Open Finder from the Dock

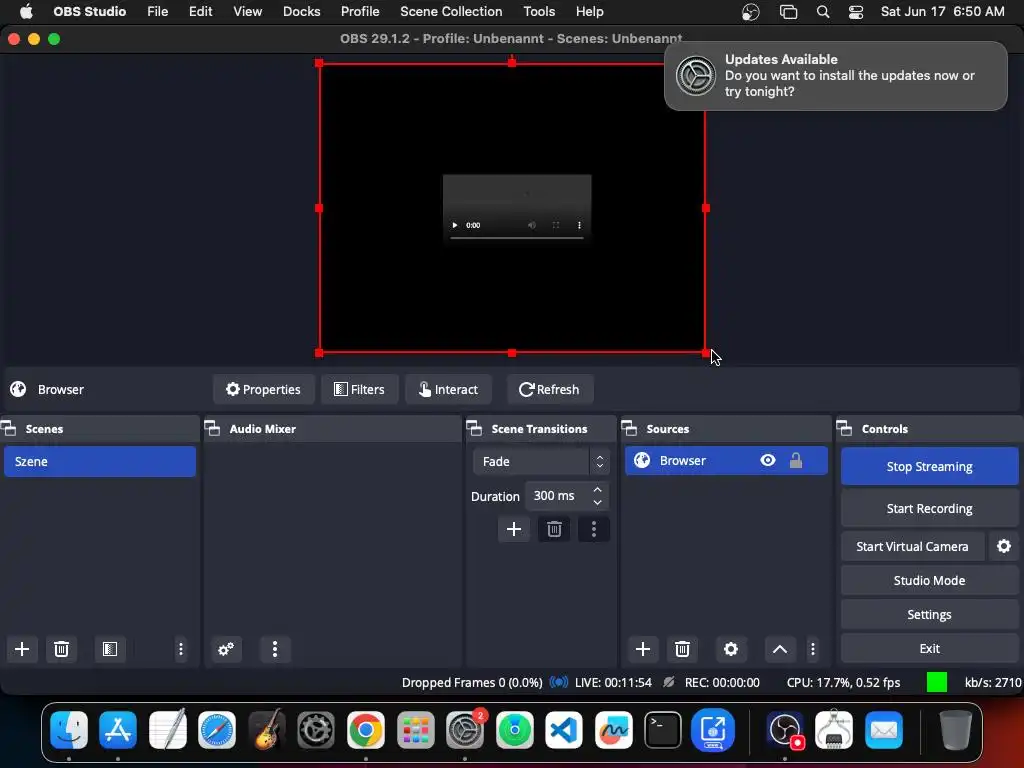tap(69, 729)
